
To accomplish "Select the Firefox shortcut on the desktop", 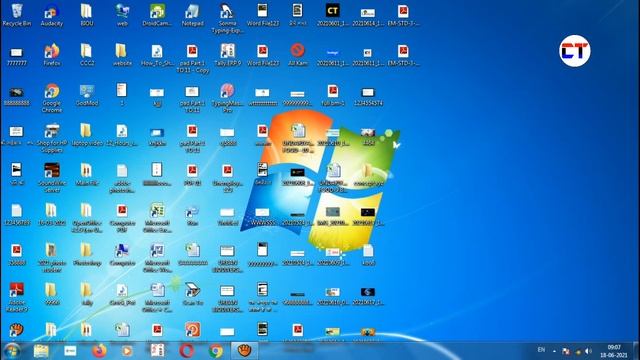I will pos(52,55).
